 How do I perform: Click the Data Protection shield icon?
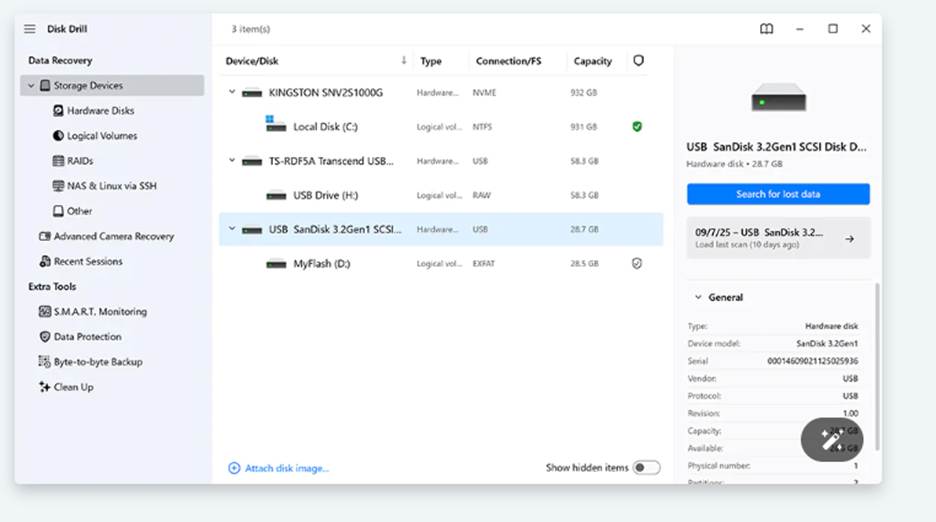point(45,336)
